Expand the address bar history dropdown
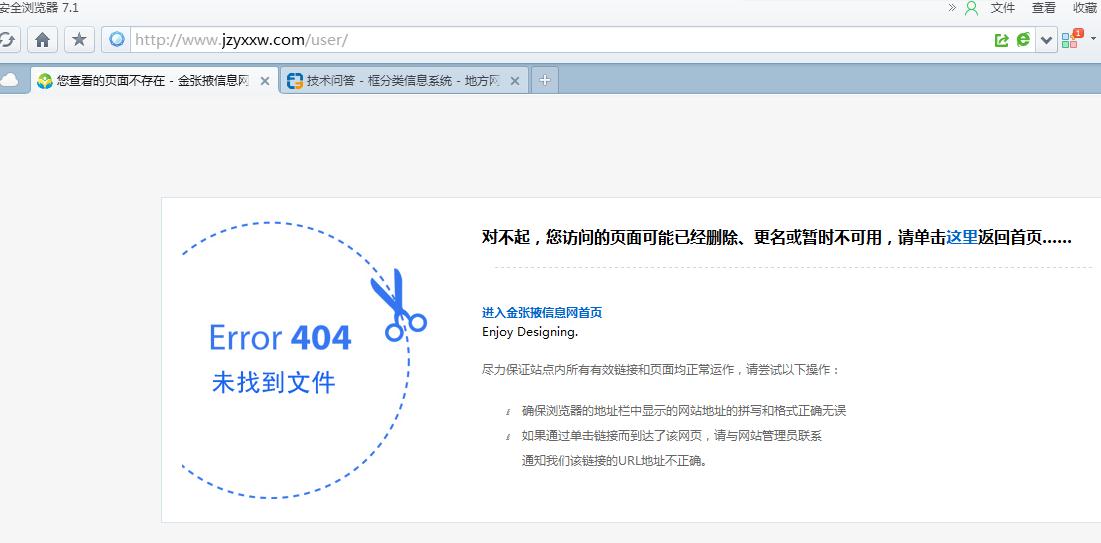This screenshot has height=543, width=1101. click(x=1047, y=40)
